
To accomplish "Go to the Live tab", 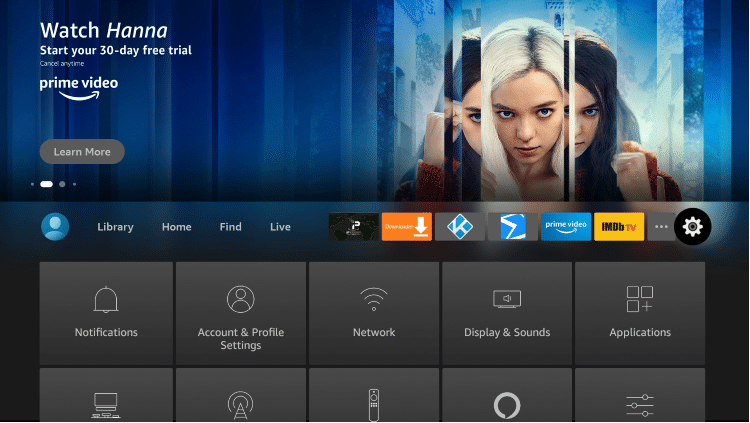I will tap(280, 227).
